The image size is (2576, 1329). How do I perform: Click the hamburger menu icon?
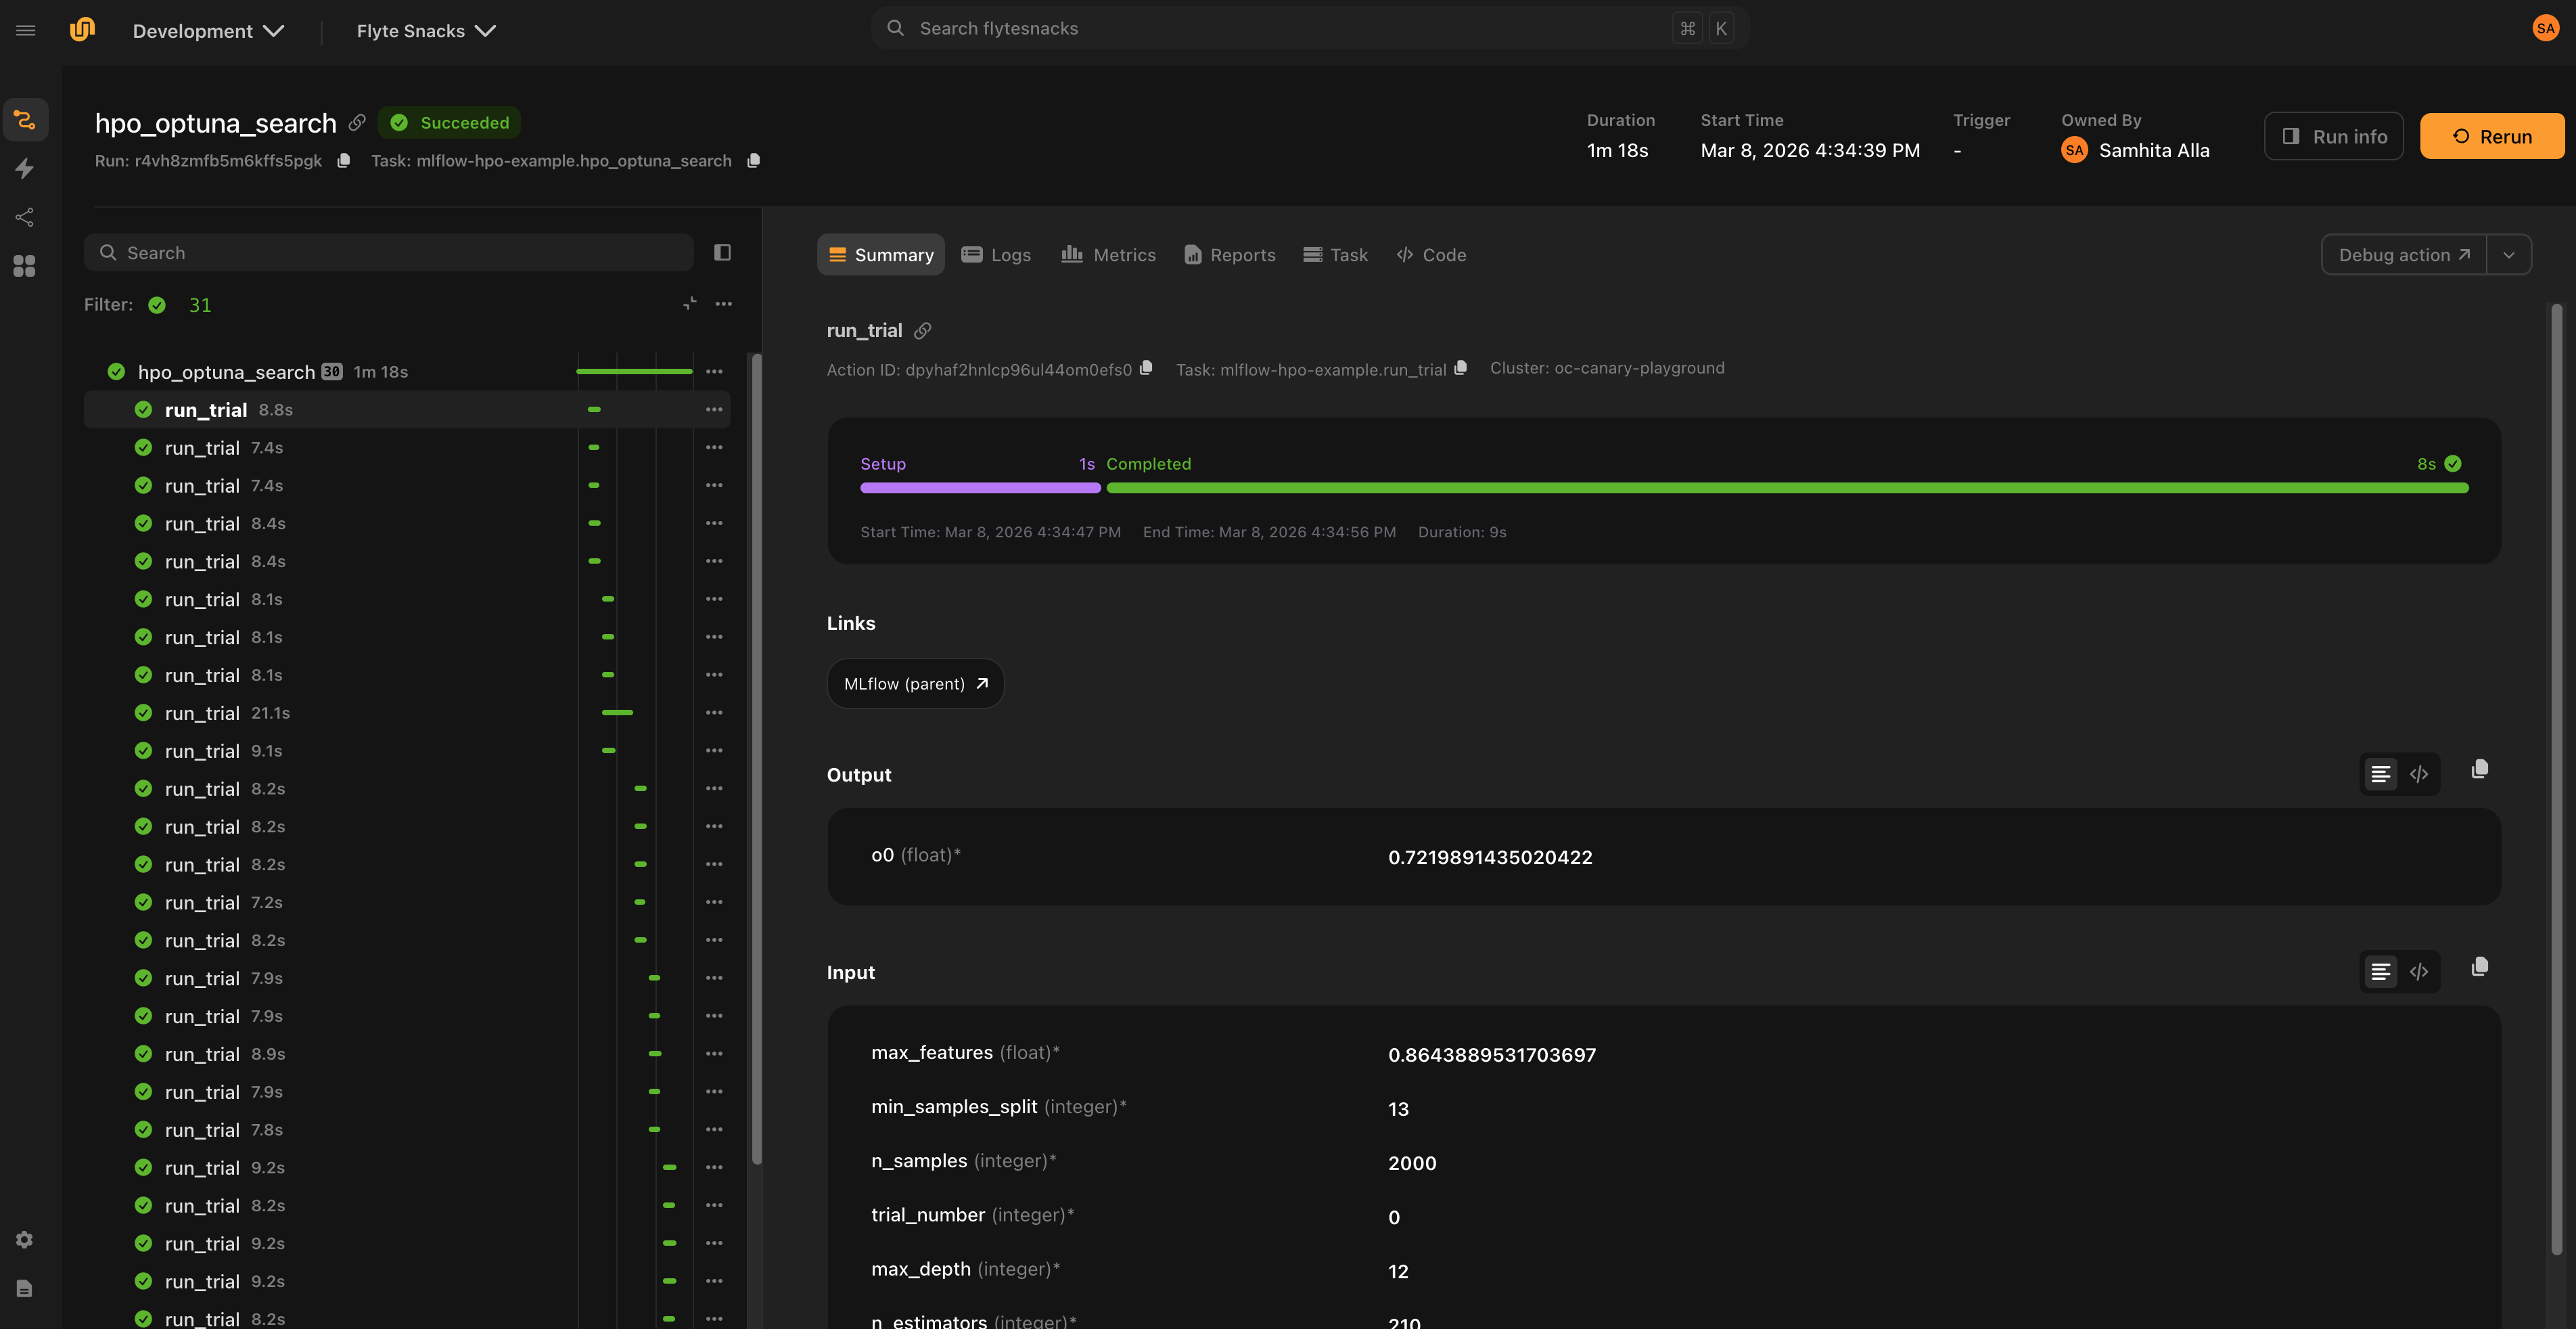tap(26, 30)
